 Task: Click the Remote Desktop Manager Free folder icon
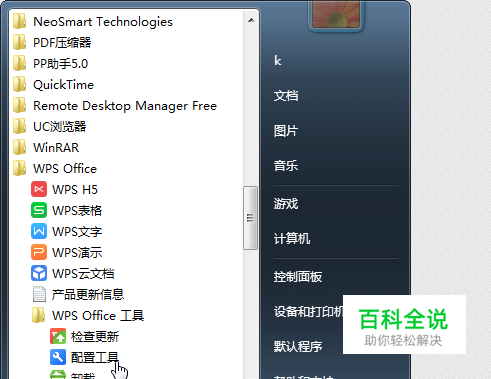[19, 105]
